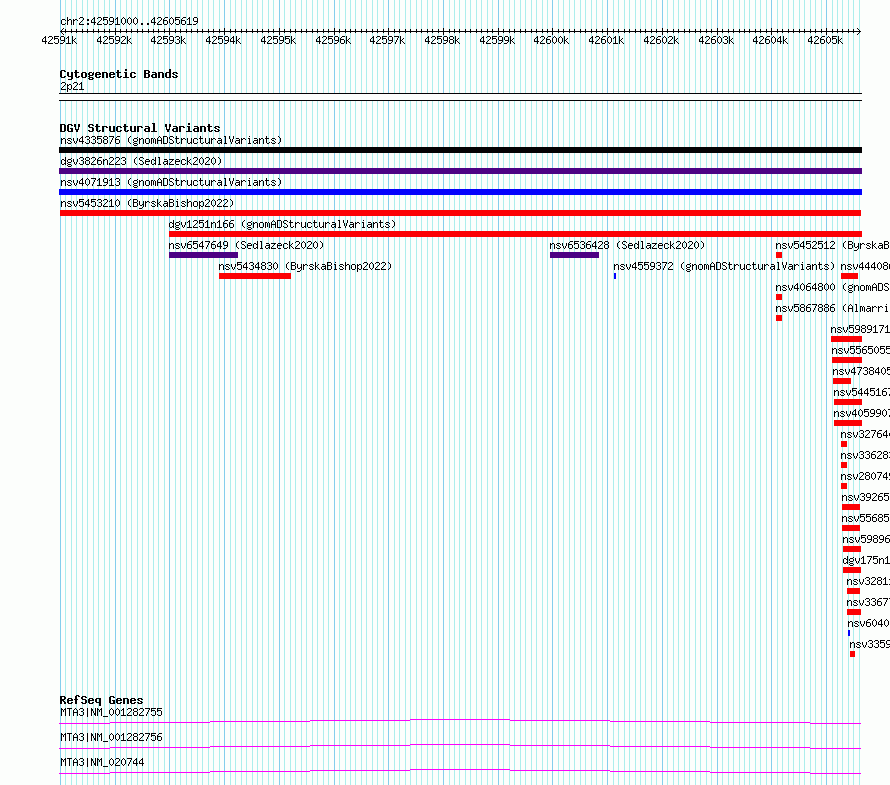Click the 42605k ruler tick label
This screenshot has width=890, height=785.
(x=825, y=40)
